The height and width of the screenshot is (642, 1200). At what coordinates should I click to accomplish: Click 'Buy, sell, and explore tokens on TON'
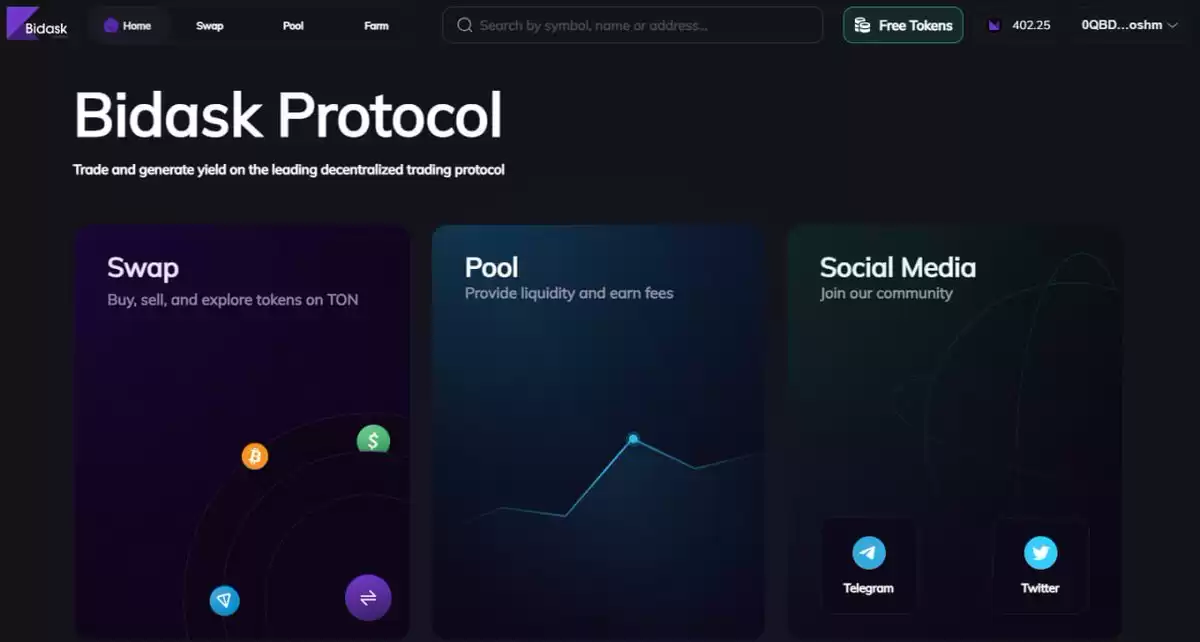click(x=233, y=299)
